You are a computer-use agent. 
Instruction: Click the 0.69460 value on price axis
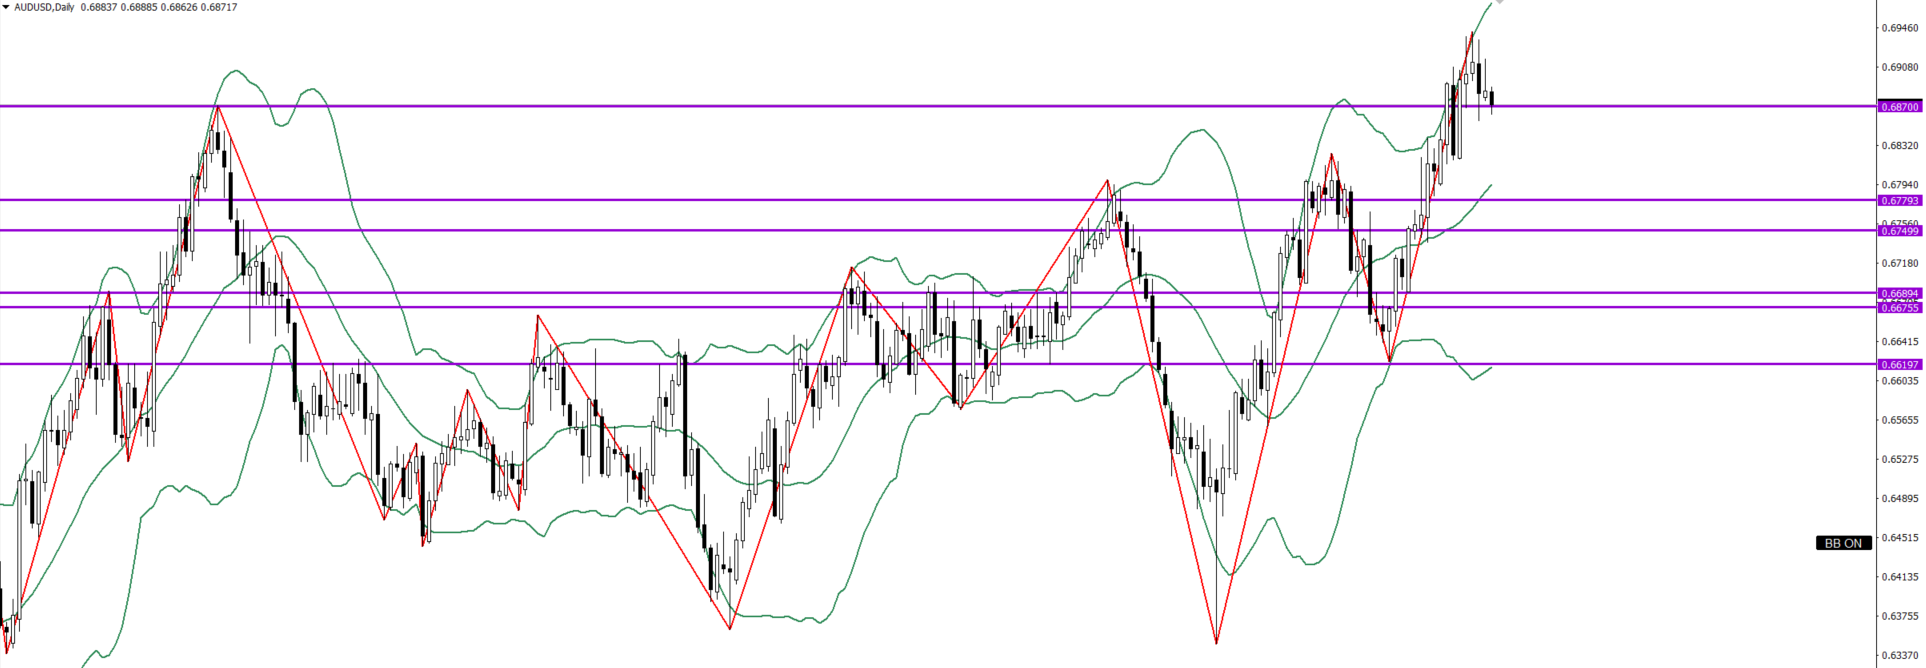(x=1899, y=28)
